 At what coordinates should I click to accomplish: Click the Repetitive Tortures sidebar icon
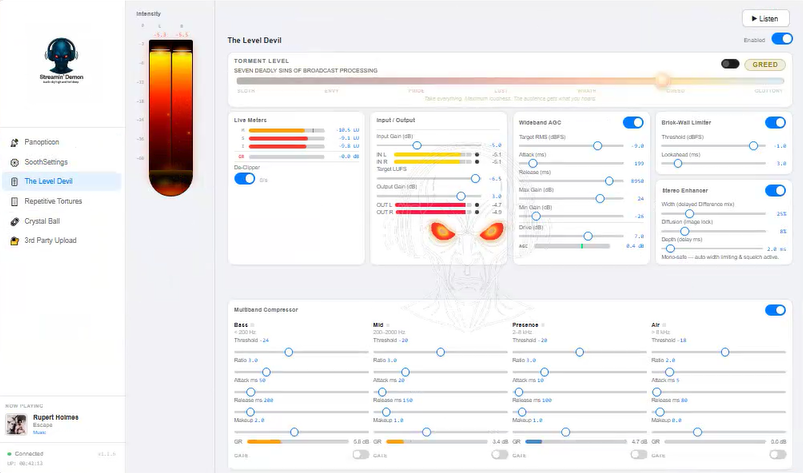[x=14, y=201]
